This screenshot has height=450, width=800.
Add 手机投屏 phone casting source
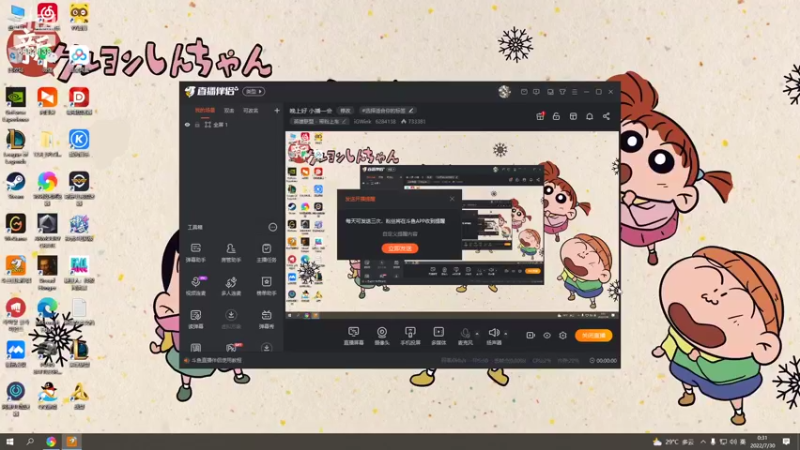coord(410,336)
